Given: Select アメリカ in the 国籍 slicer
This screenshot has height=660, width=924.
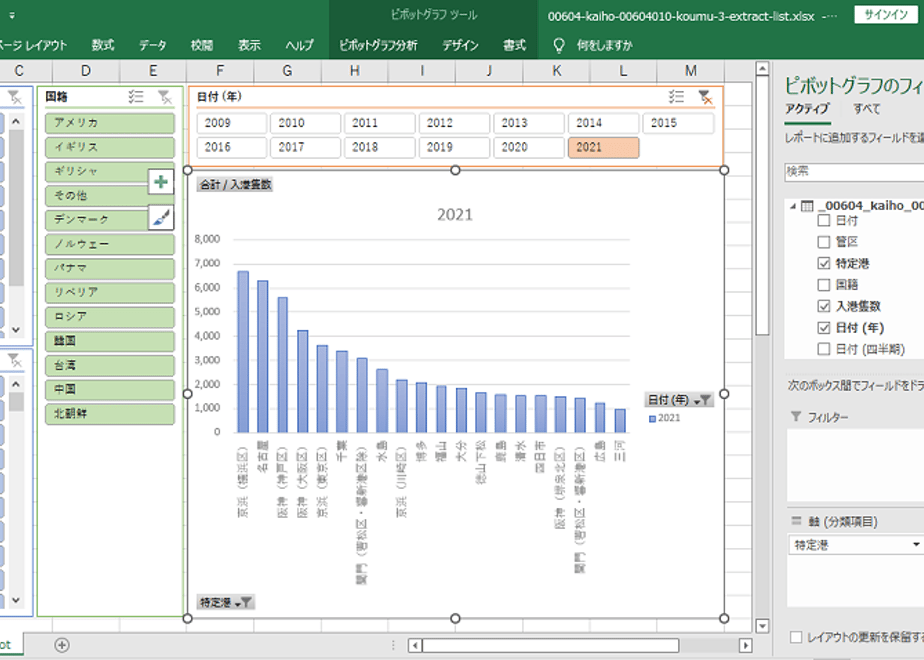Looking at the screenshot, I should coord(110,123).
